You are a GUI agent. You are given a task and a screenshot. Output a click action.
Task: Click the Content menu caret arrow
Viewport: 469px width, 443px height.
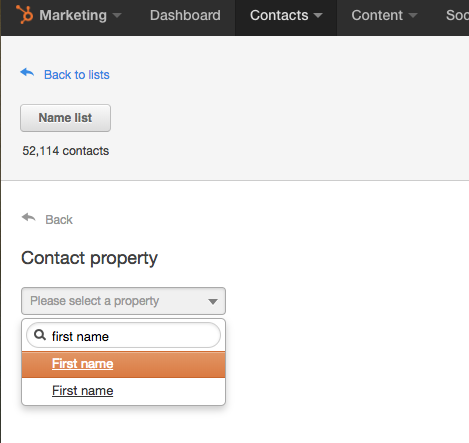click(x=413, y=15)
